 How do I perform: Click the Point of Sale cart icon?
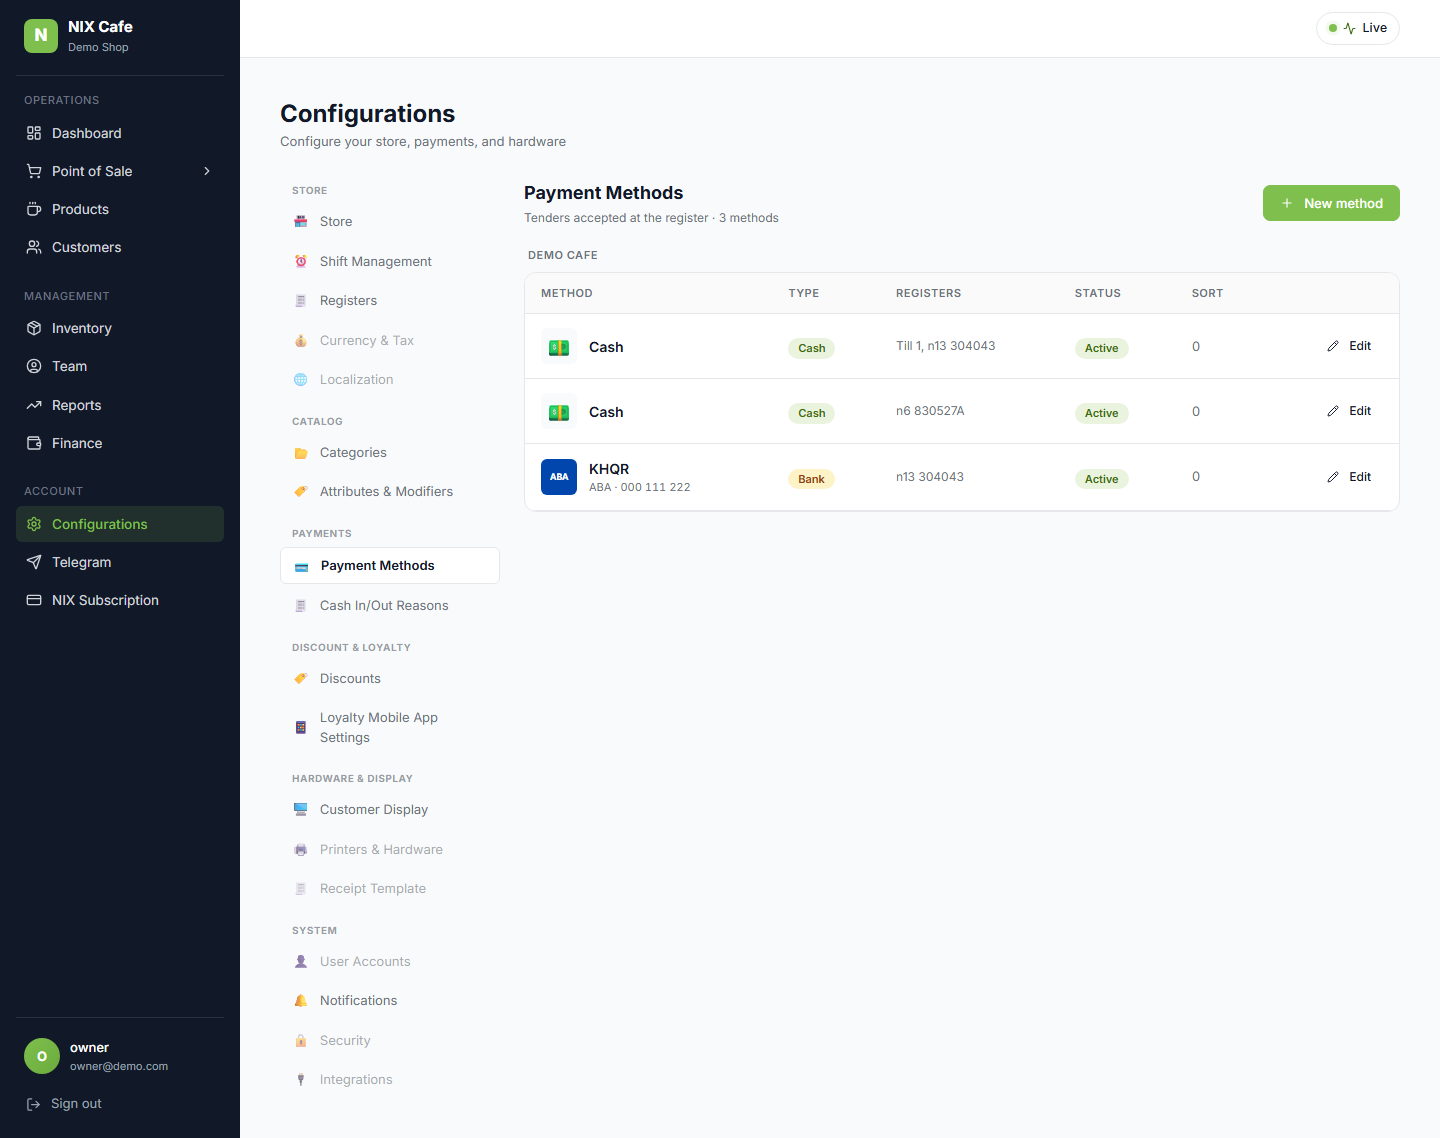pyautogui.click(x=34, y=171)
